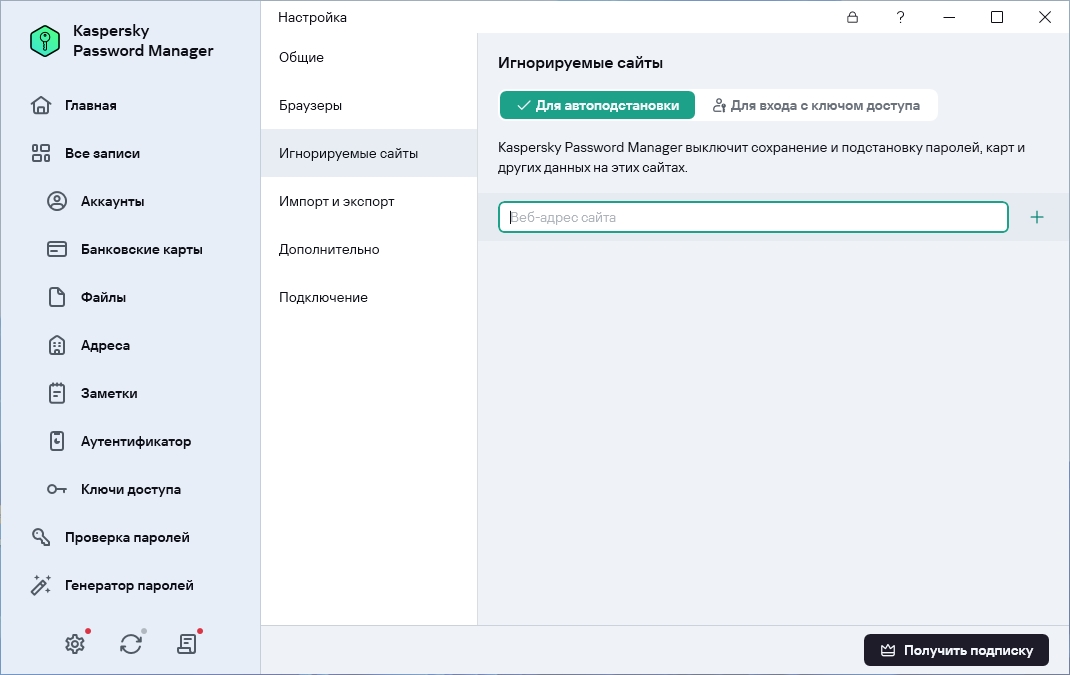Screen dimensions: 1070x675
Task: Click the Kaspersky Password Manager logo
Action: [x=45, y=41]
